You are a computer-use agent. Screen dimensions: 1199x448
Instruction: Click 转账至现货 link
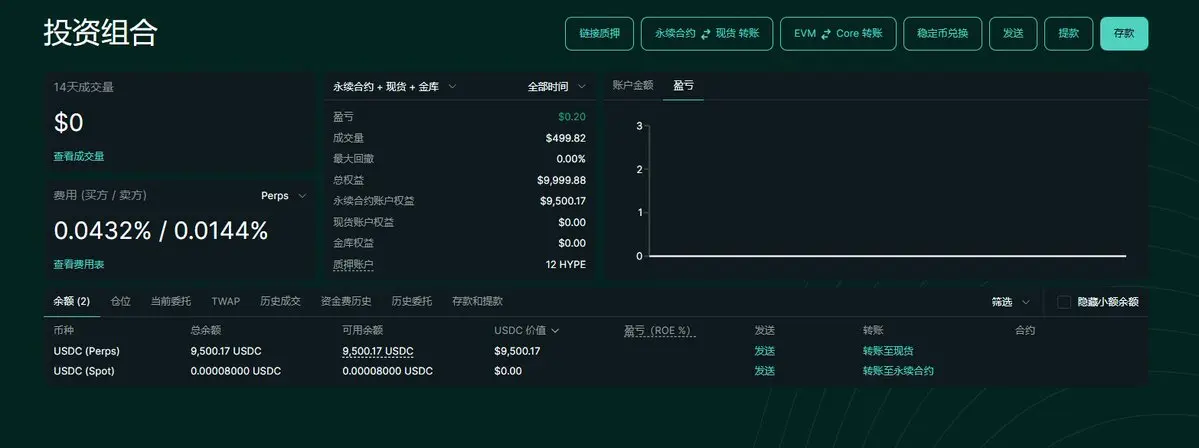pos(888,351)
